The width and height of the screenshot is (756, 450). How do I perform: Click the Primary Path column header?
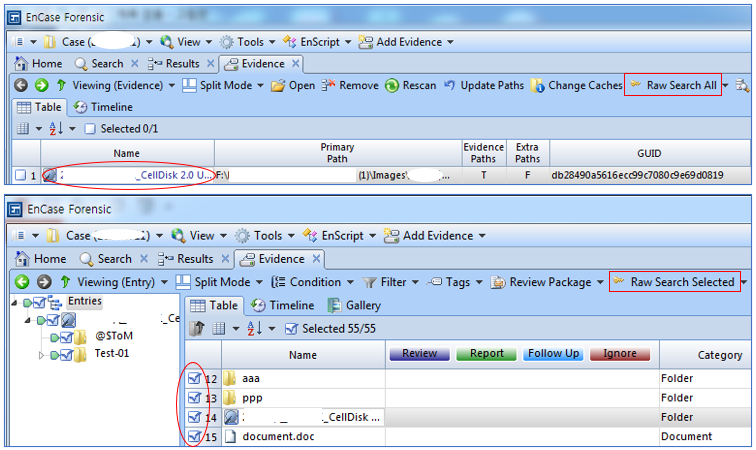[337, 153]
